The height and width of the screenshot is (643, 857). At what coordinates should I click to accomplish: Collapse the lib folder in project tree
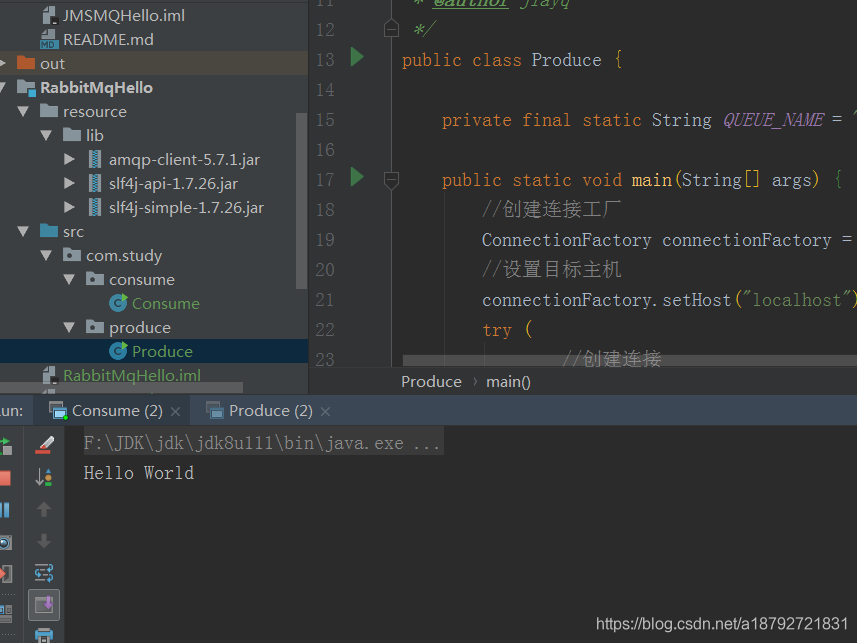(x=46, y=136)
